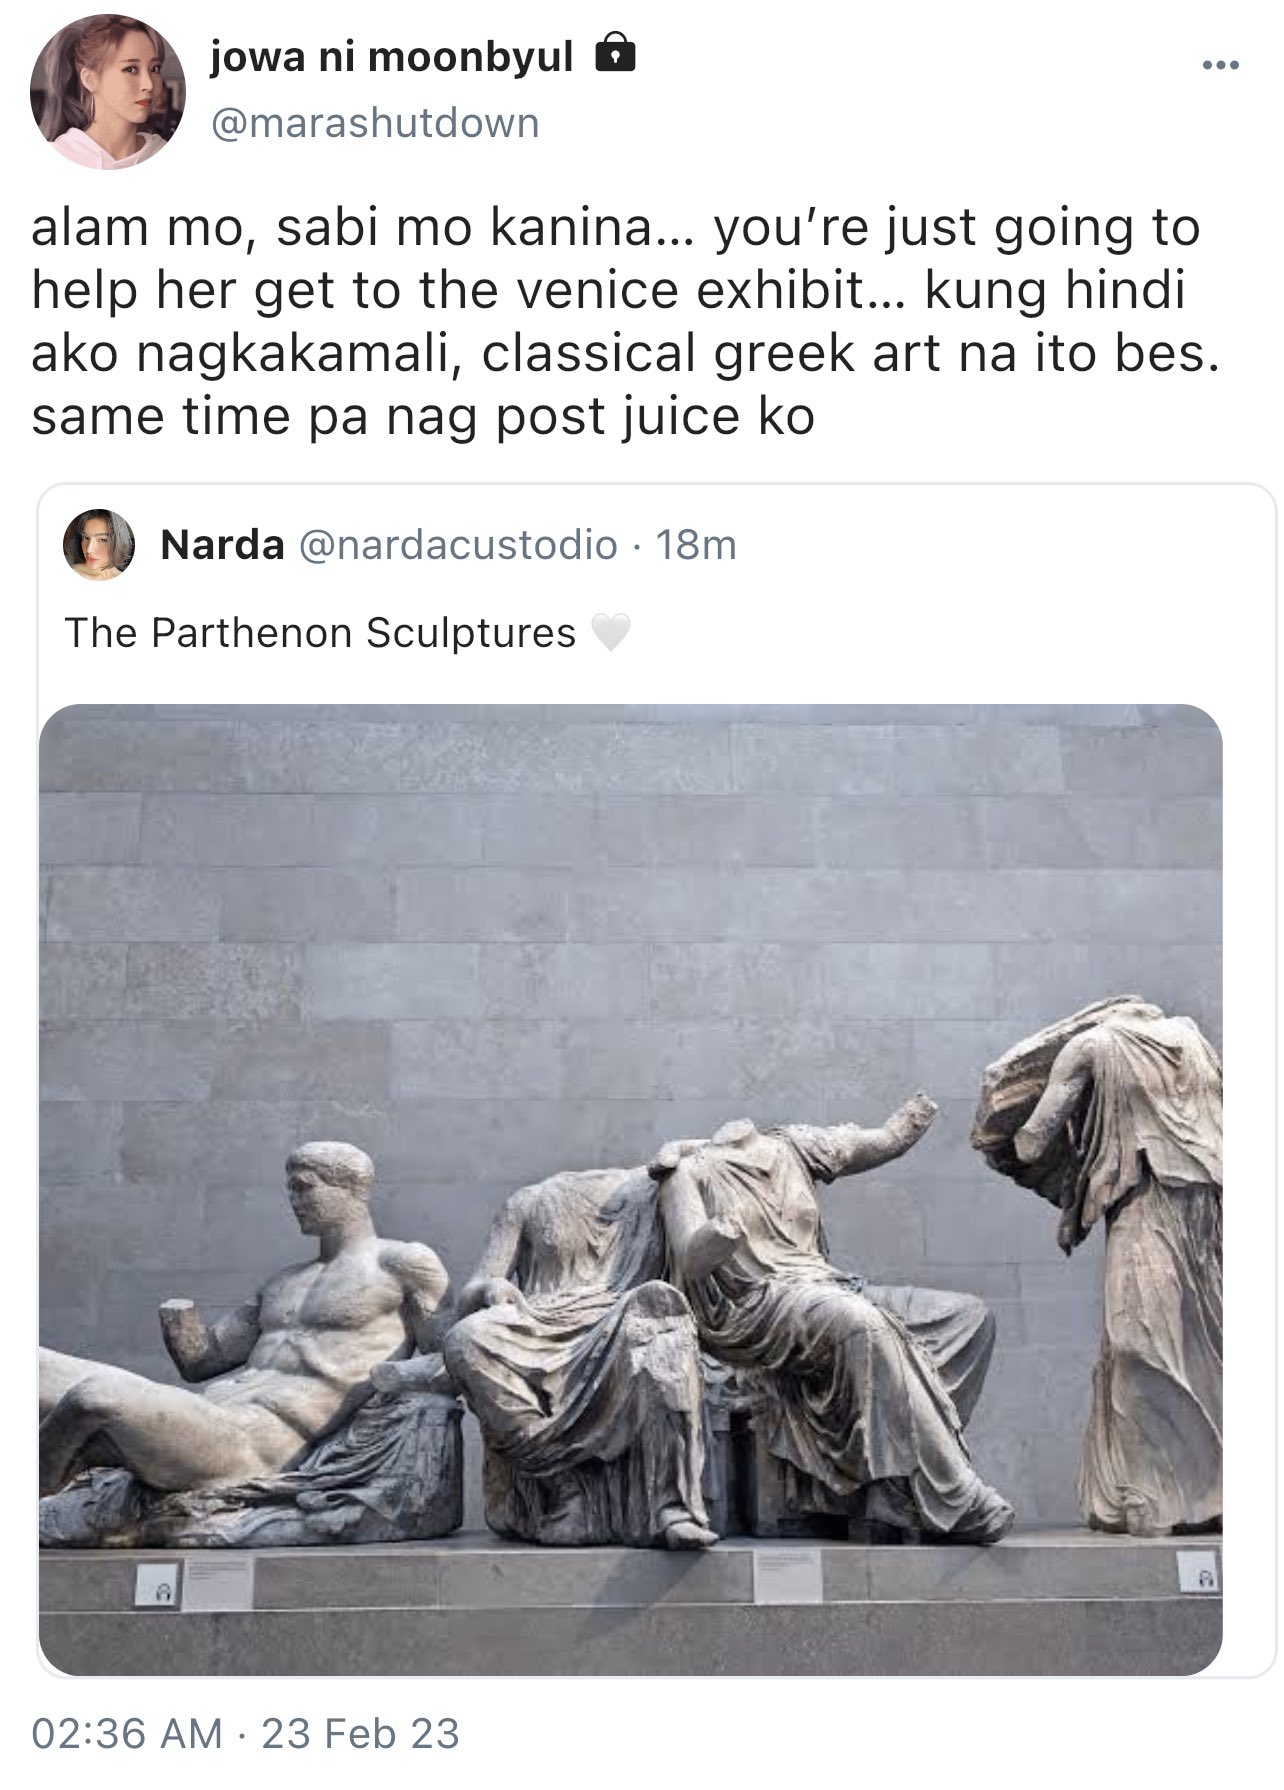This screenshot has width=1284, height=1790.
Task: Open the three-dot more options menu
Action: point(1220,66)
